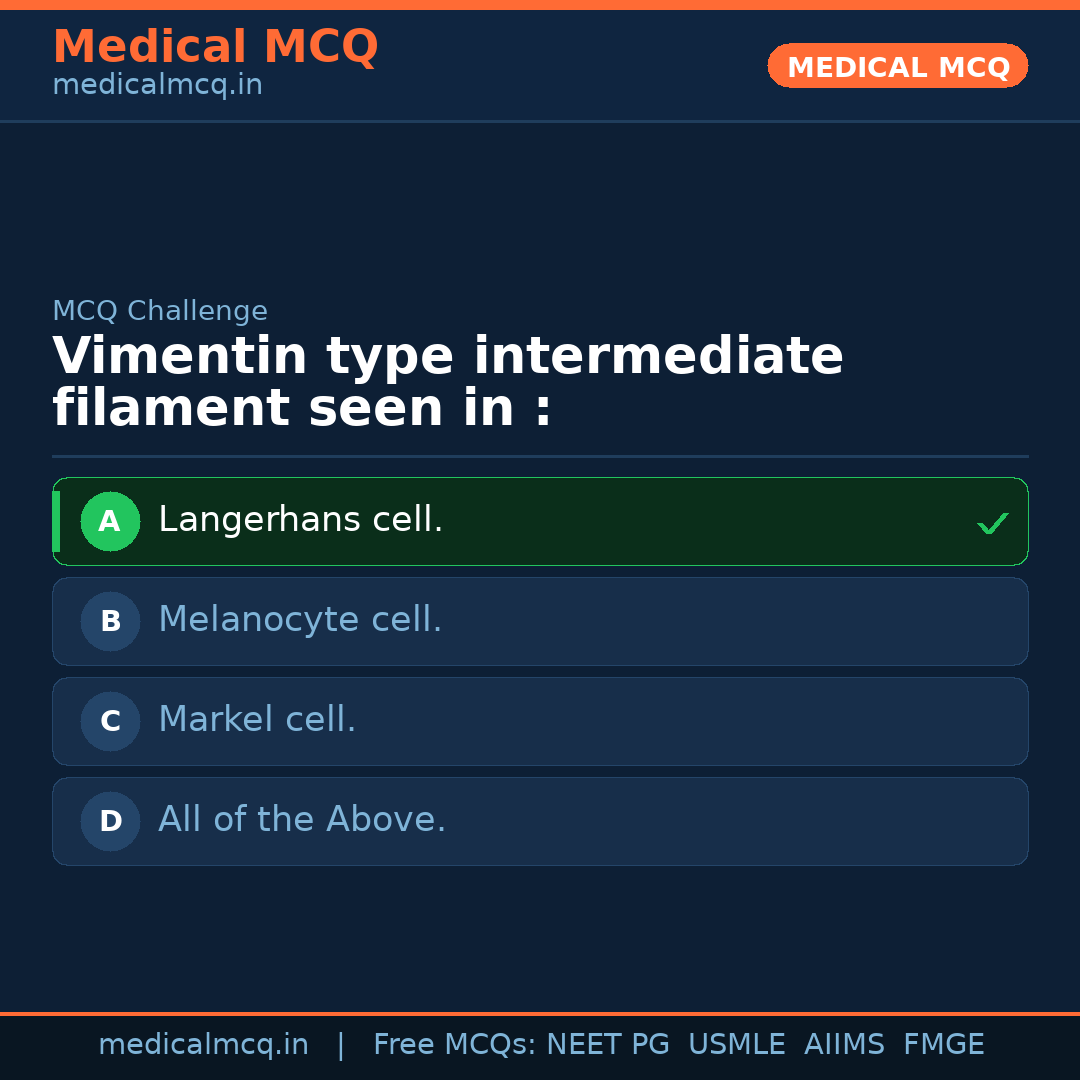Click the green checkmark icon
The height and width of the screenshot is (1080, 1080).
[992, 523]
